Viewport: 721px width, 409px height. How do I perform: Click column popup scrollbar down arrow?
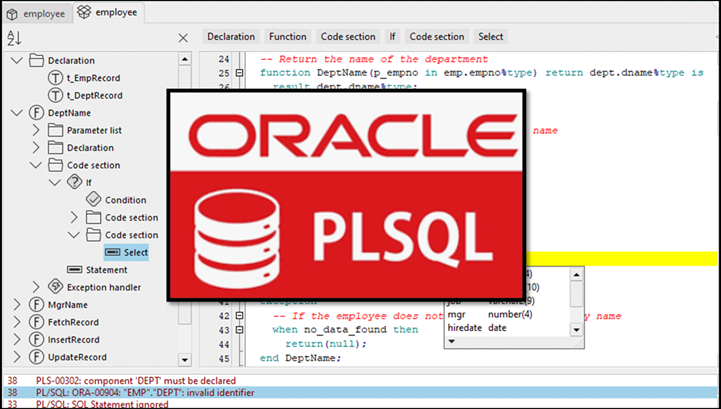(x=576, y=329)
